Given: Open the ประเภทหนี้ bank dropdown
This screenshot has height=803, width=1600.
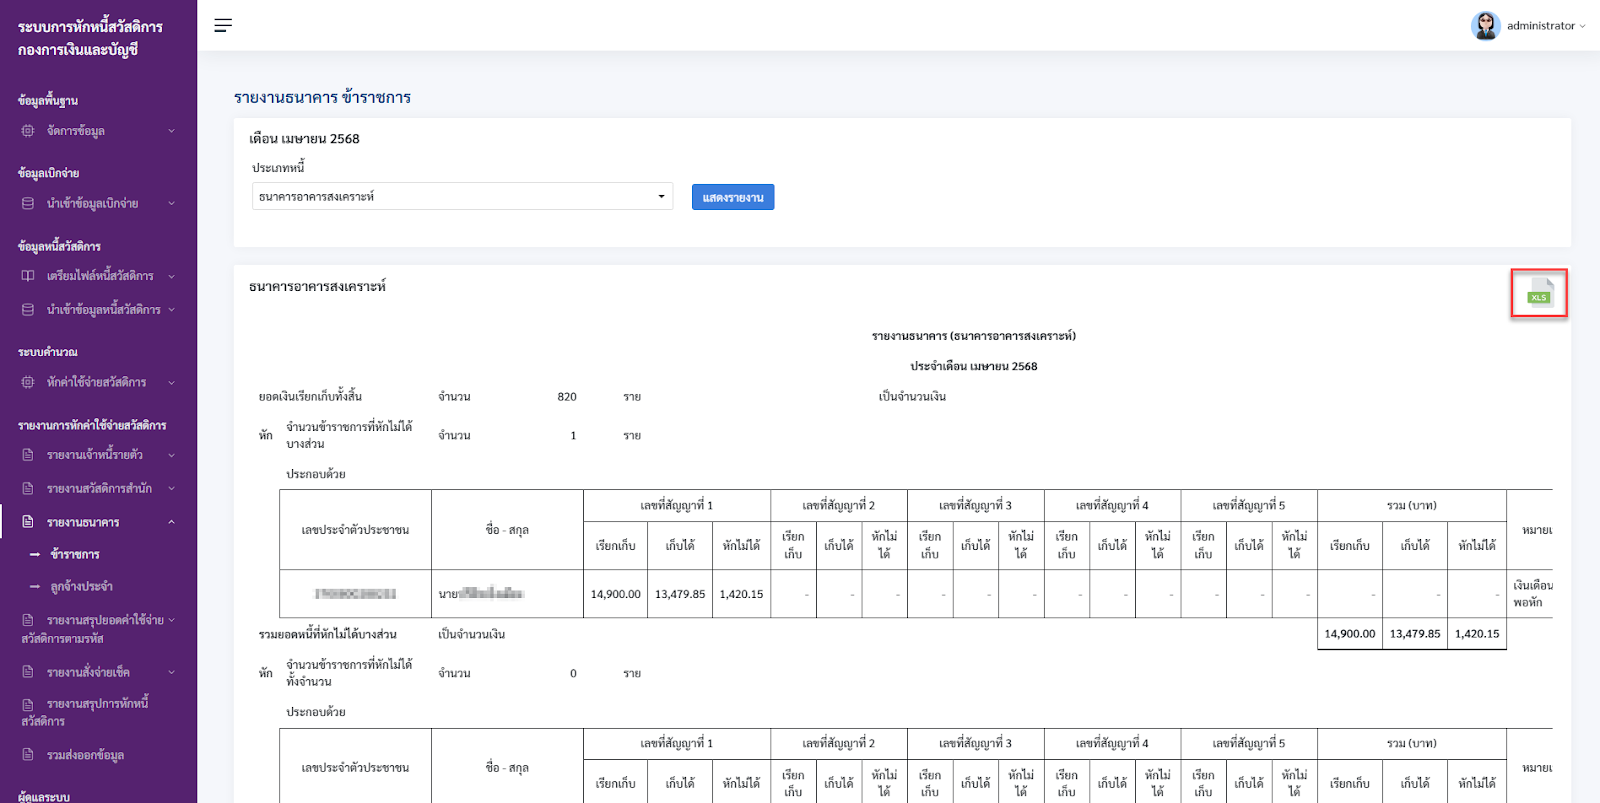Looking at the screenshot, I should click(x=462, y=197).
